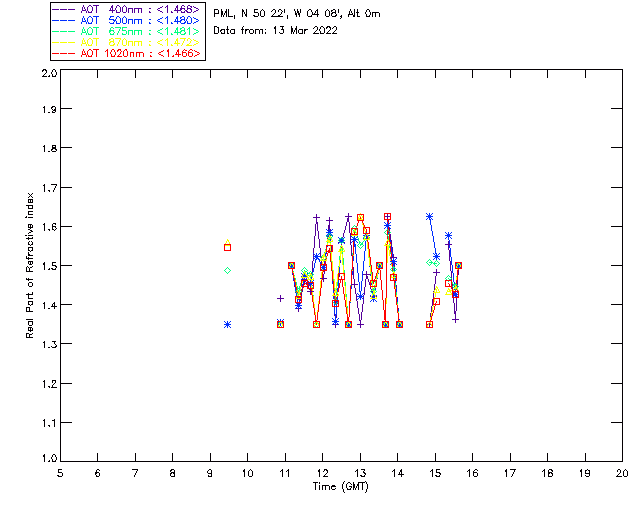
Task: Click the AOT 675nm legend entry
Action: tap(126, 31)
